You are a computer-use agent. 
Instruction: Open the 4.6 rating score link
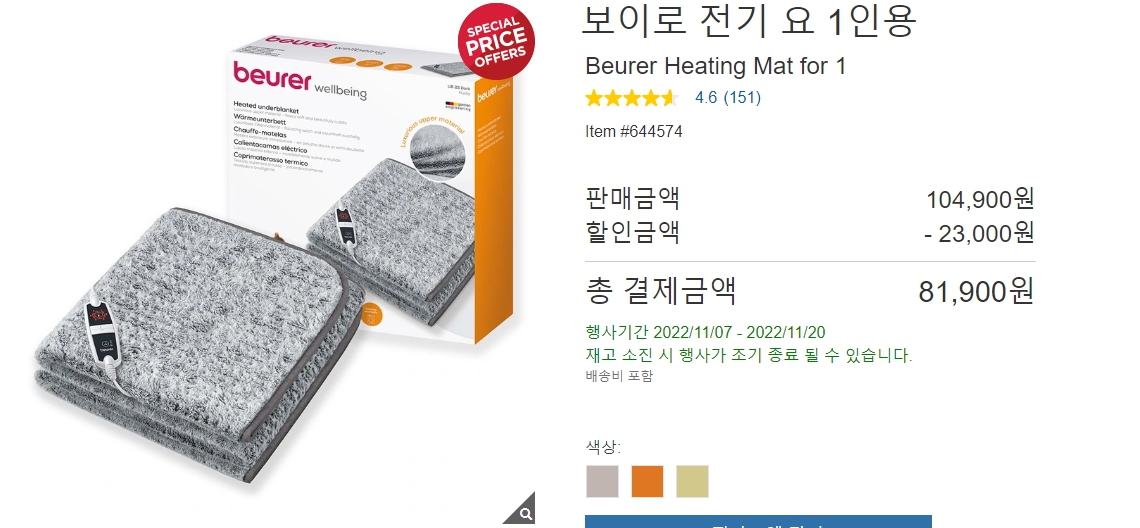tap(706, 97)
